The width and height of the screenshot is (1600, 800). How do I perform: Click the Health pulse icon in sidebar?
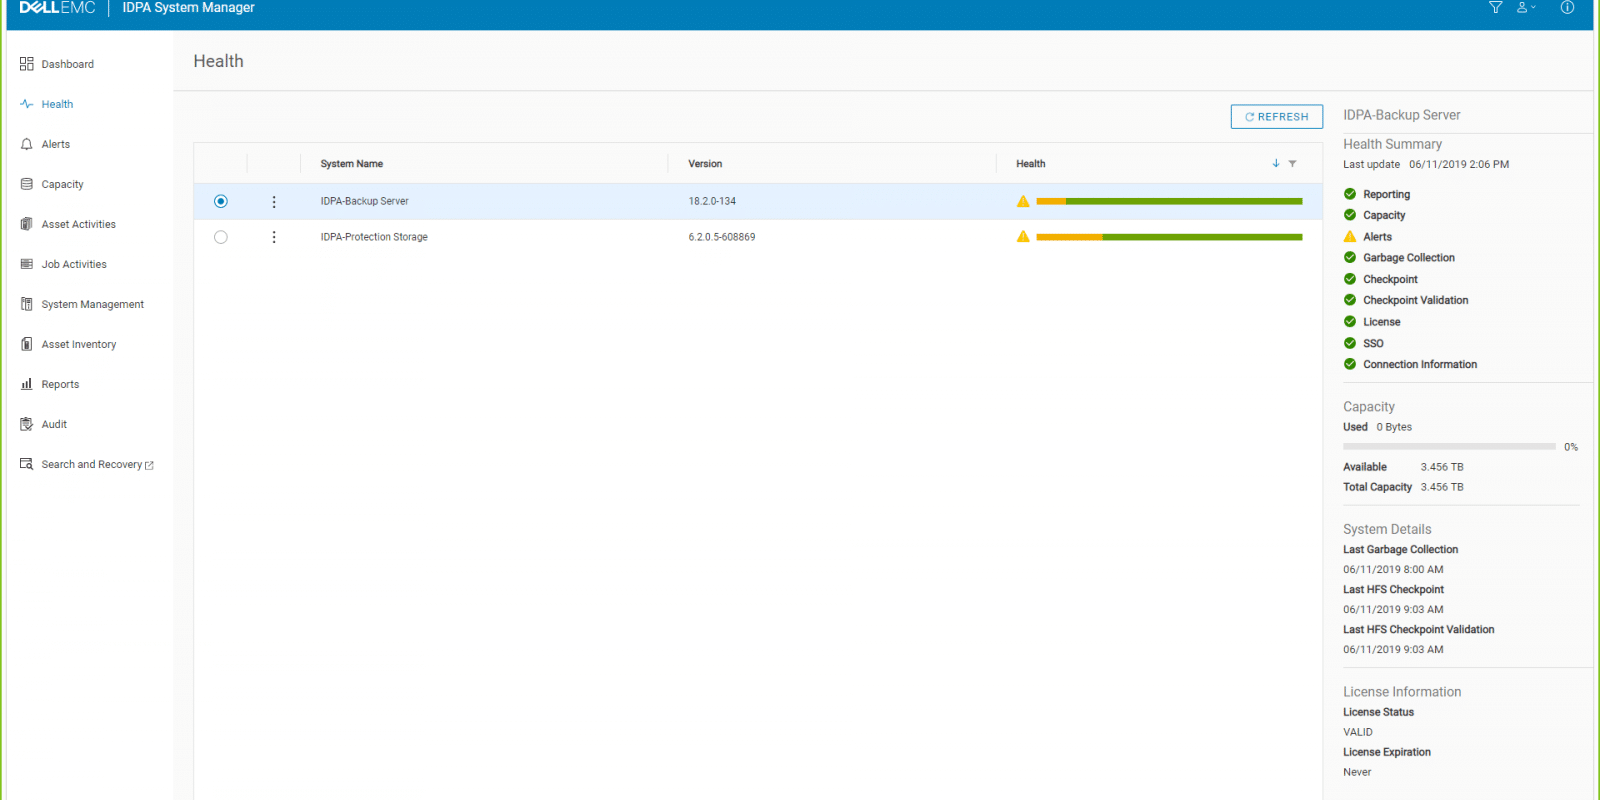coord(26,104)
